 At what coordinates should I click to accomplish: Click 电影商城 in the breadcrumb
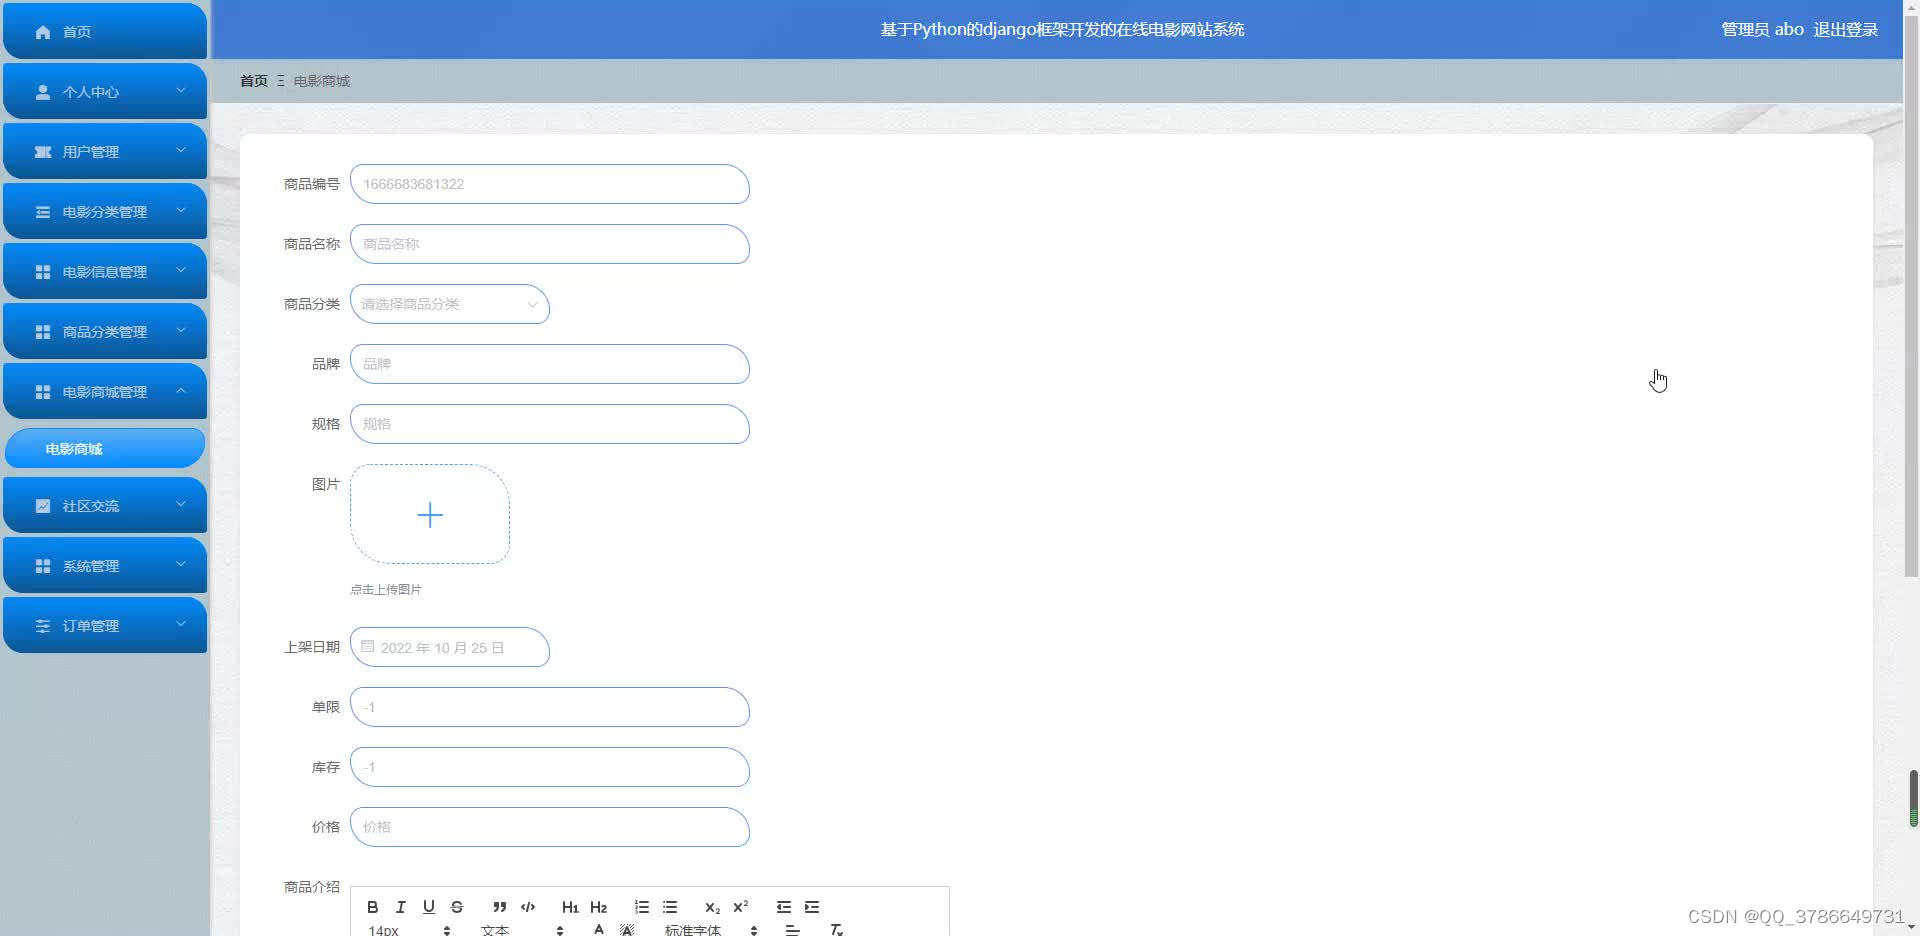click(x=322, y=81)
